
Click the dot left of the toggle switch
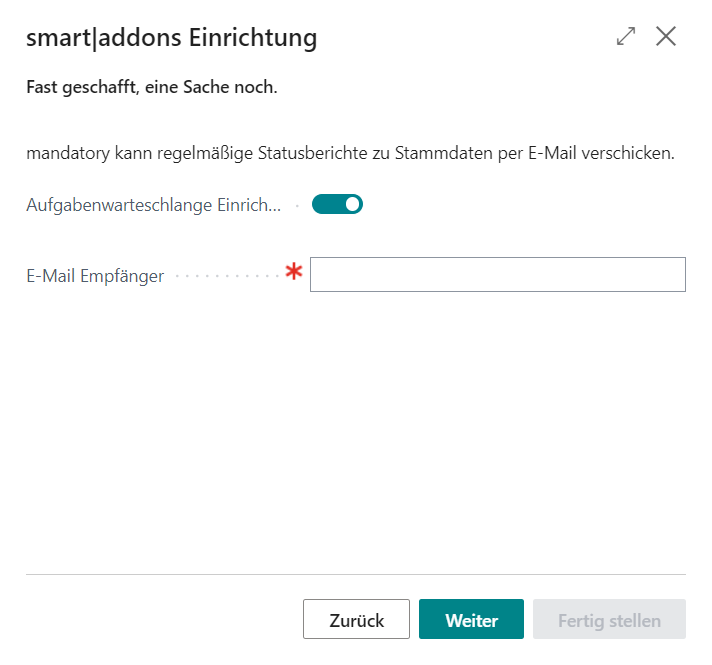(298, 206)
